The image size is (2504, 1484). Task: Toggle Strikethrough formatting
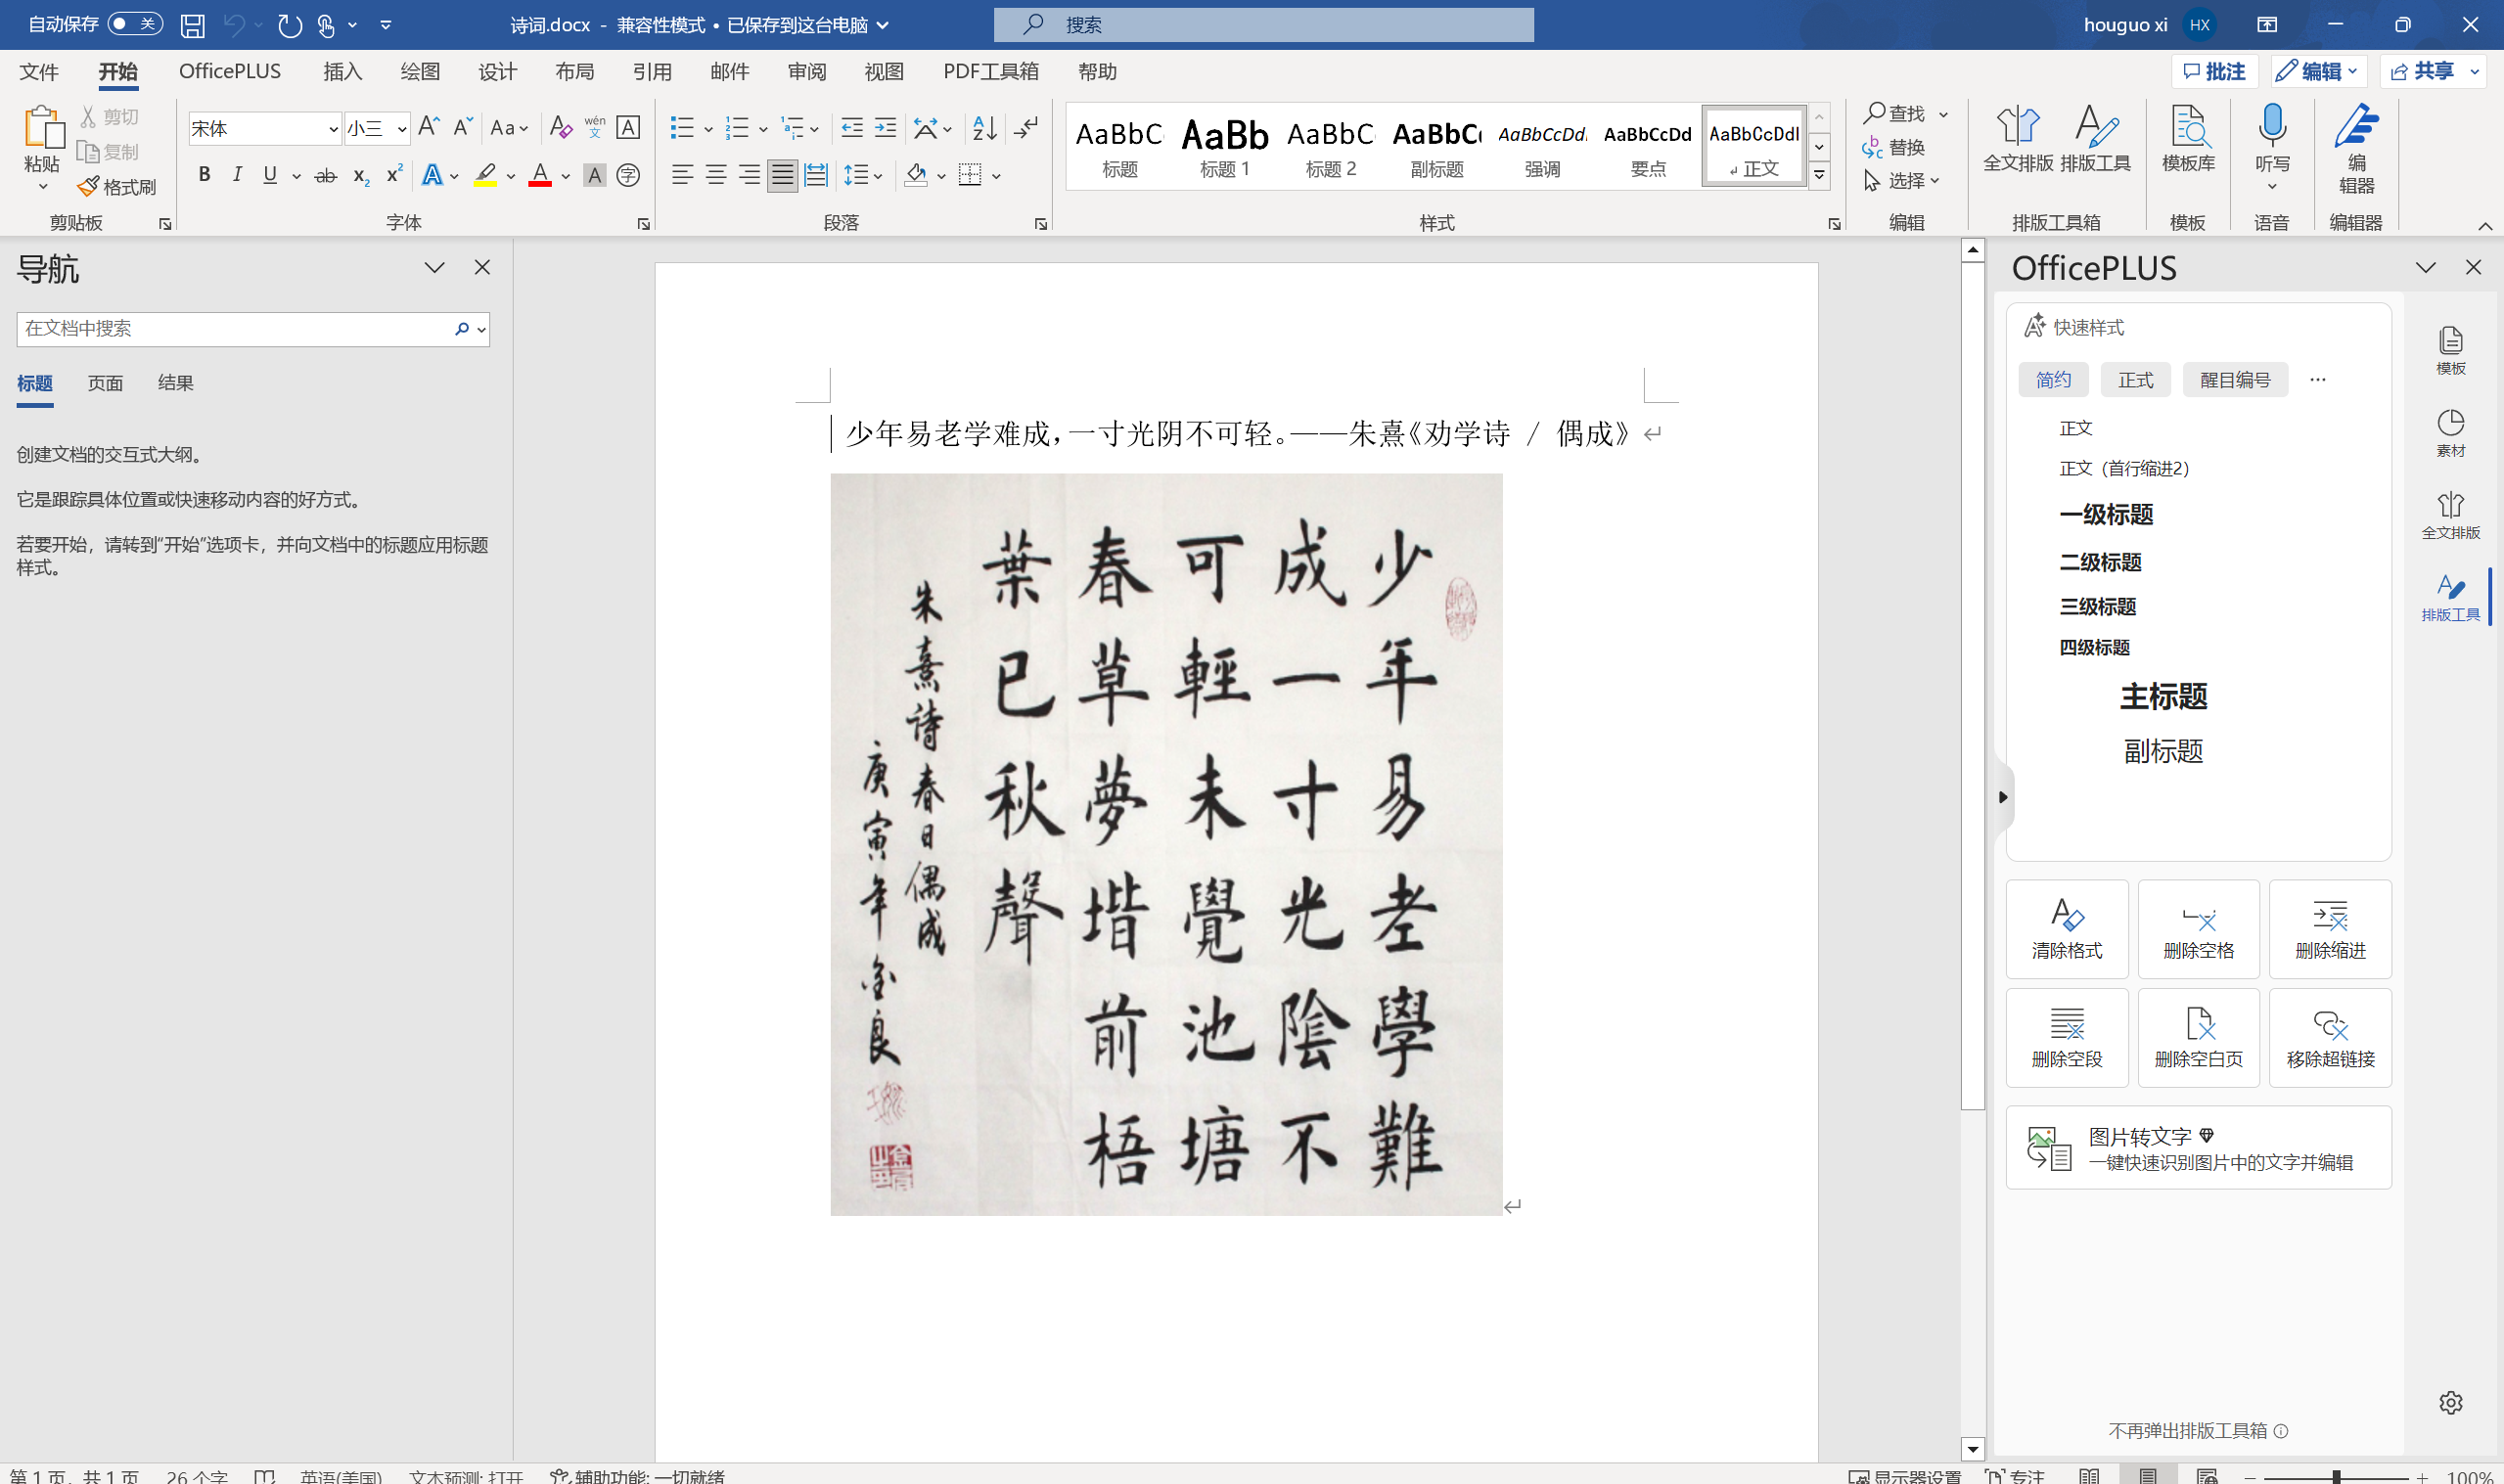326,175
